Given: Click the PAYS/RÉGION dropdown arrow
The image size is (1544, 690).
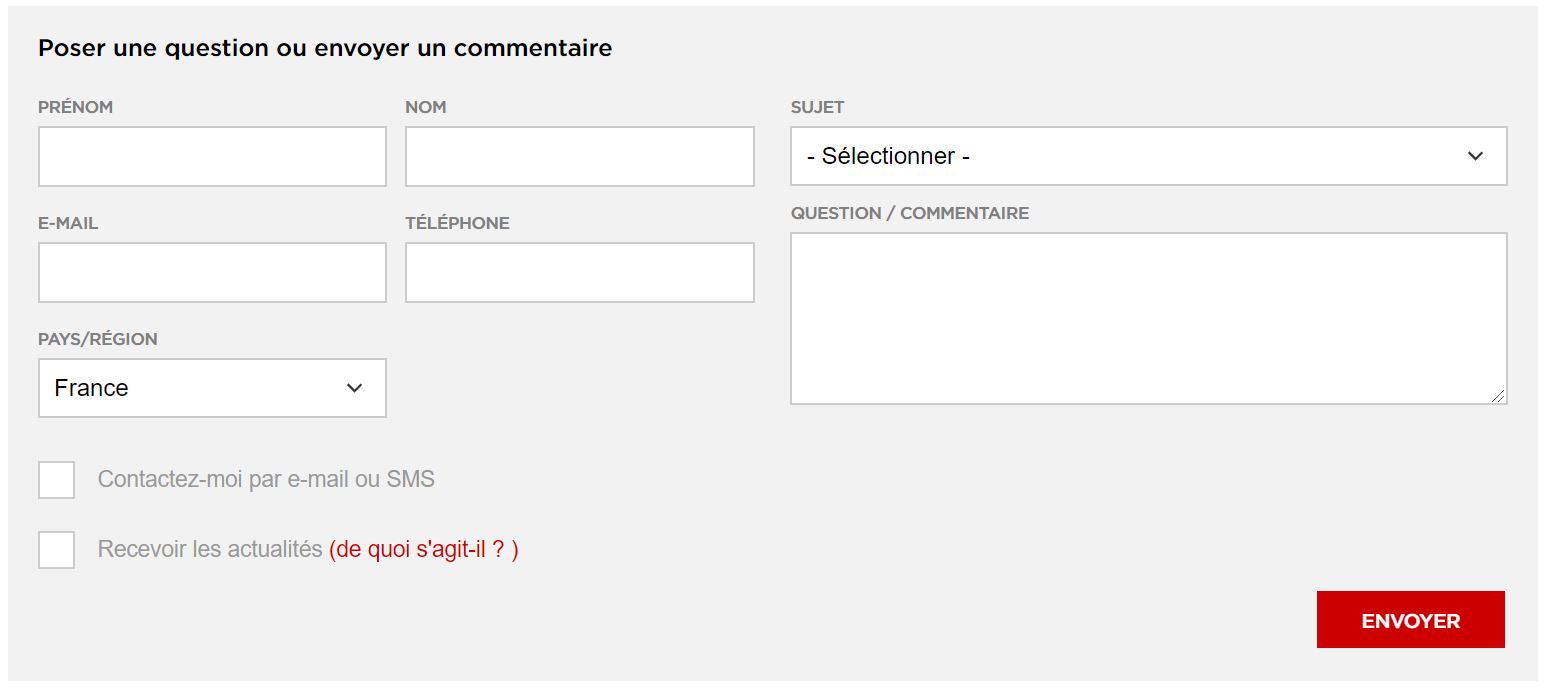Looking at the screenshot, I should click(352, 388).
